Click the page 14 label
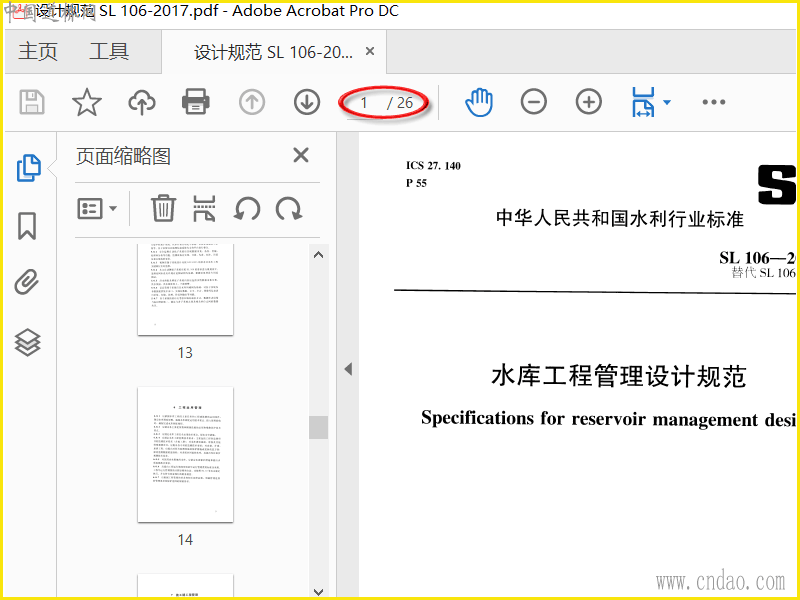800x600 pixels. 185,540
